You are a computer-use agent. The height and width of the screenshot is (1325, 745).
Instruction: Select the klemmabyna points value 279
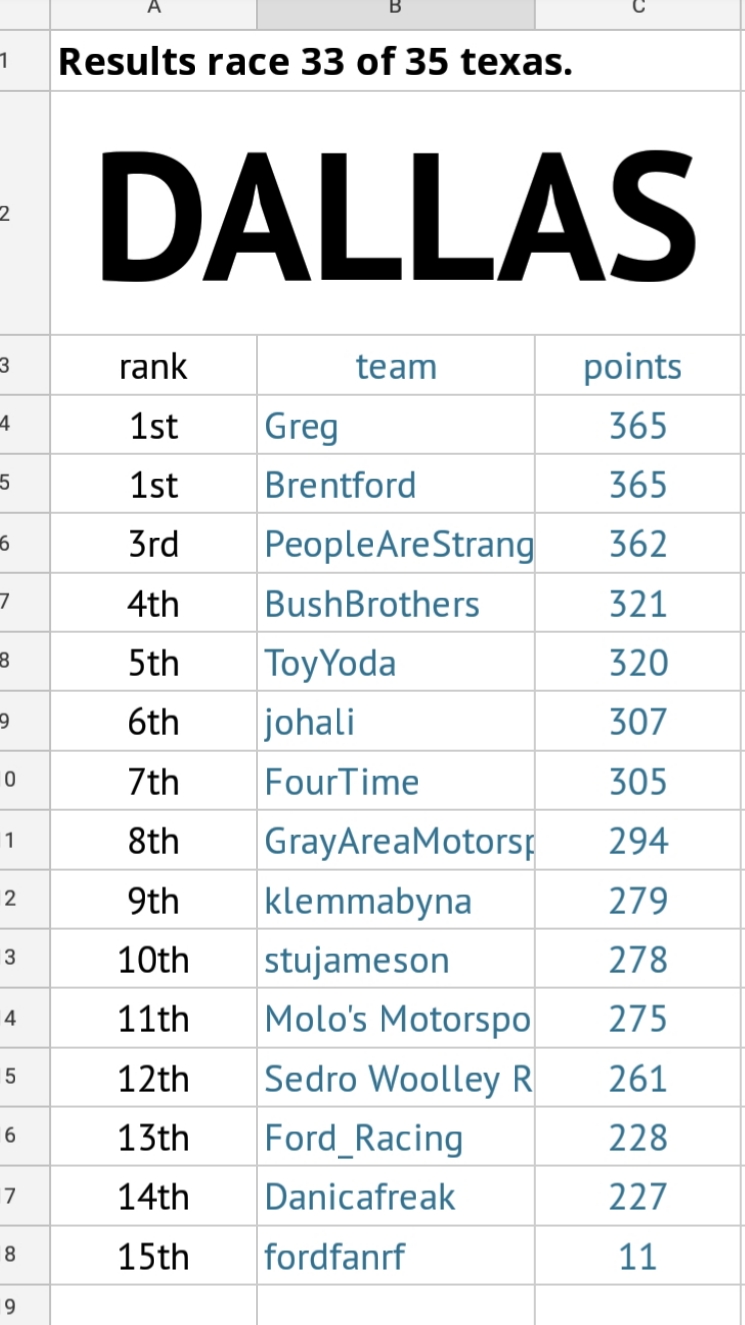pos(638,901)
